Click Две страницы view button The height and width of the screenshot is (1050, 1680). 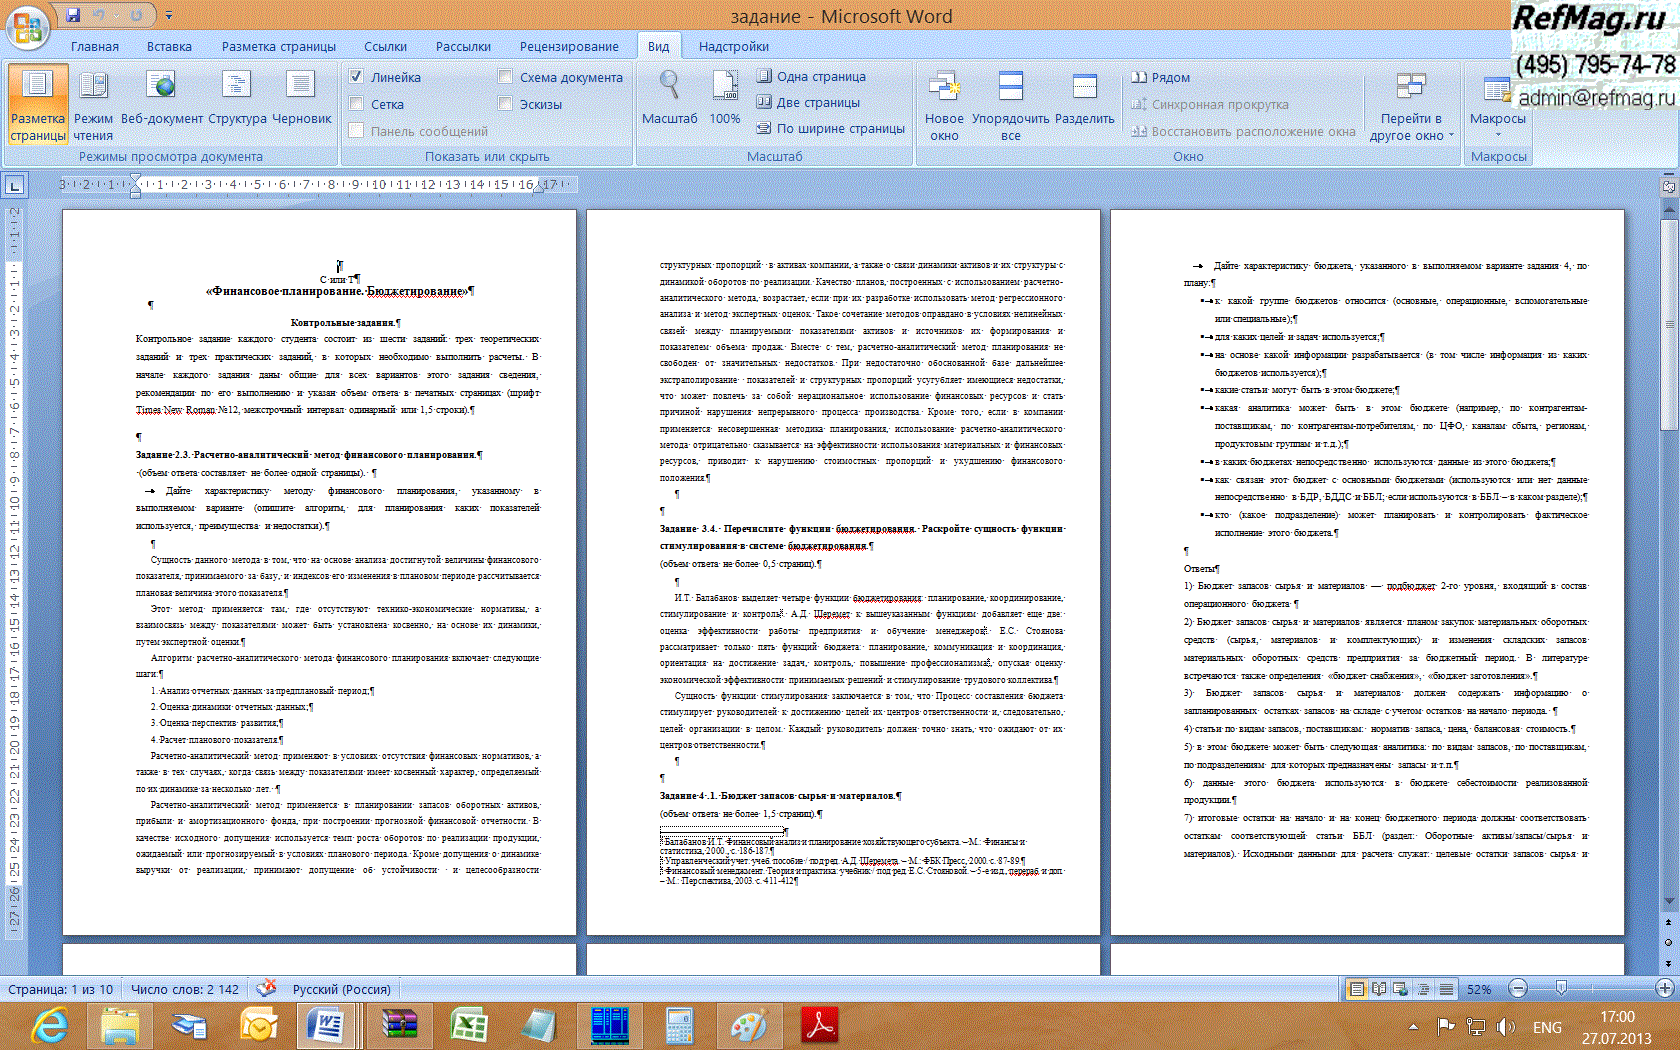click(x=808, y=102)
